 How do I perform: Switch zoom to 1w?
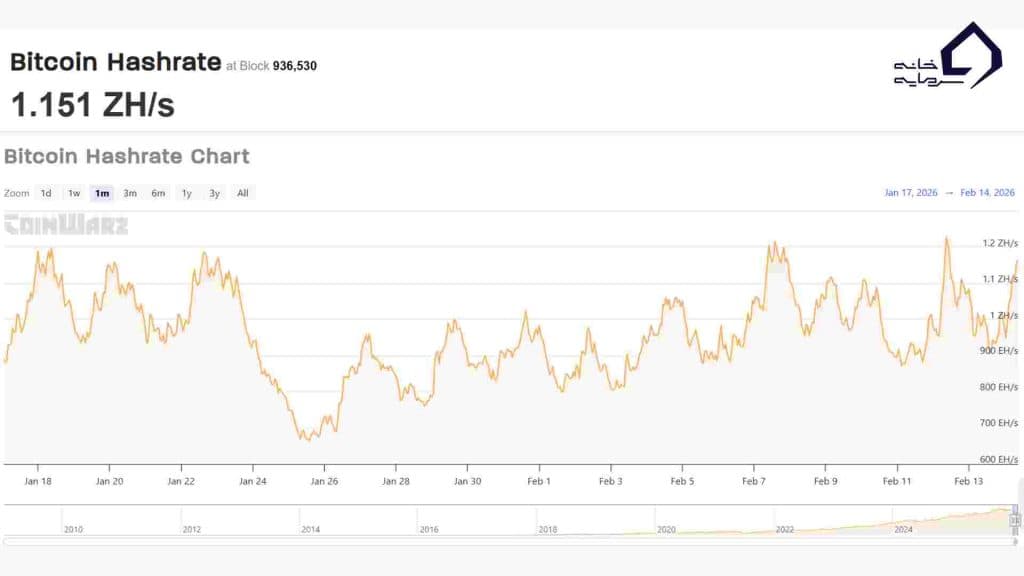[x=74, y=193]
